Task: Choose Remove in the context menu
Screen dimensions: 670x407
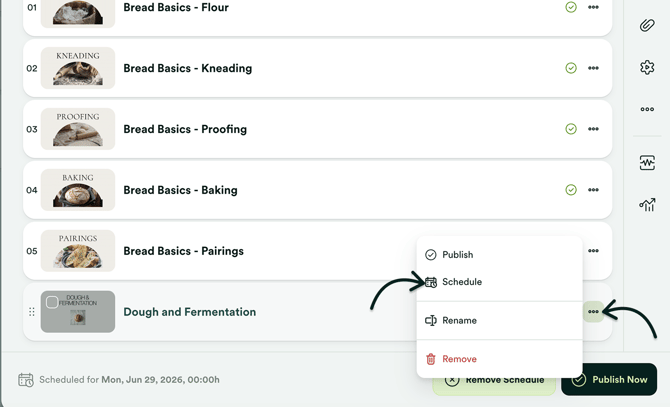Action: point(499,359)
